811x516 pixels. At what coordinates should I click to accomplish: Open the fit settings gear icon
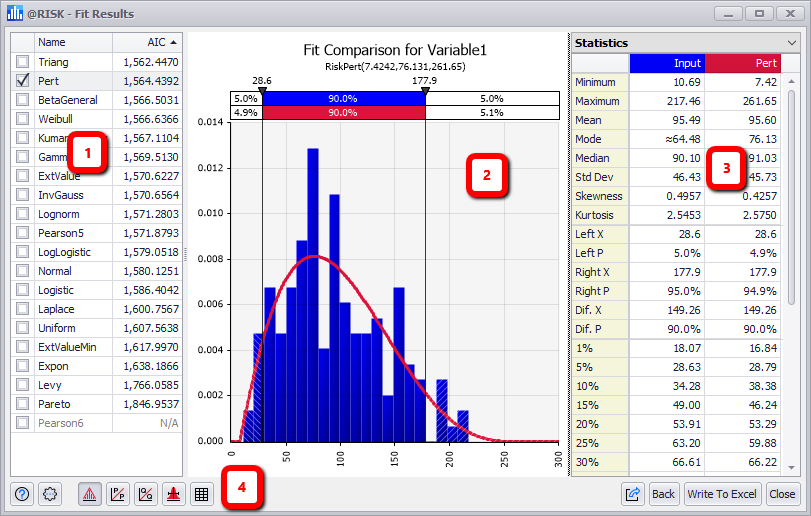click(51, 493)
